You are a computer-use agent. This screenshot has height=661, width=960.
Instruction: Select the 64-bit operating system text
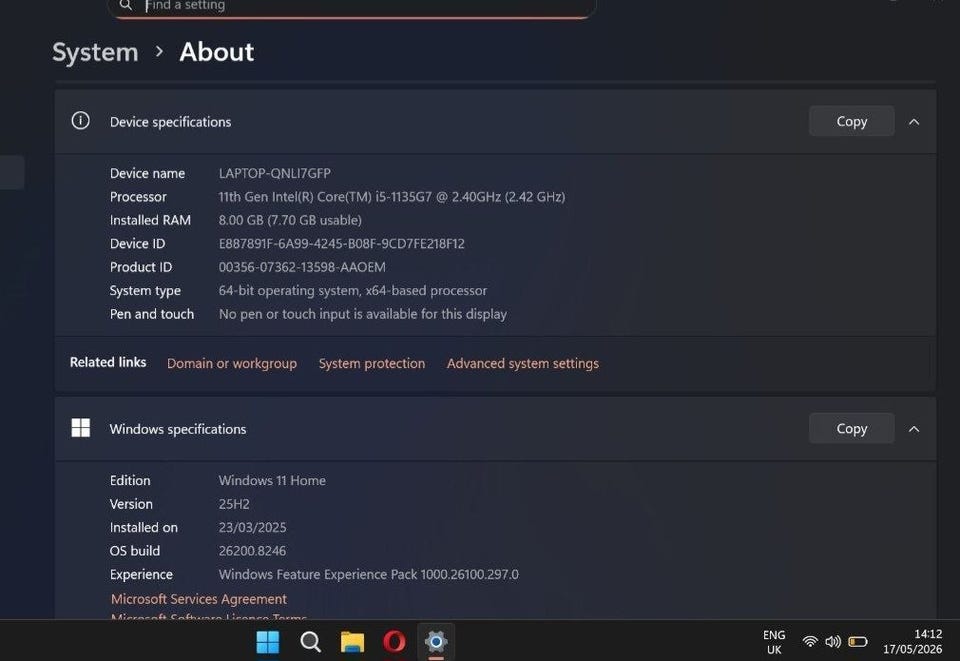(x=353, y=291)
